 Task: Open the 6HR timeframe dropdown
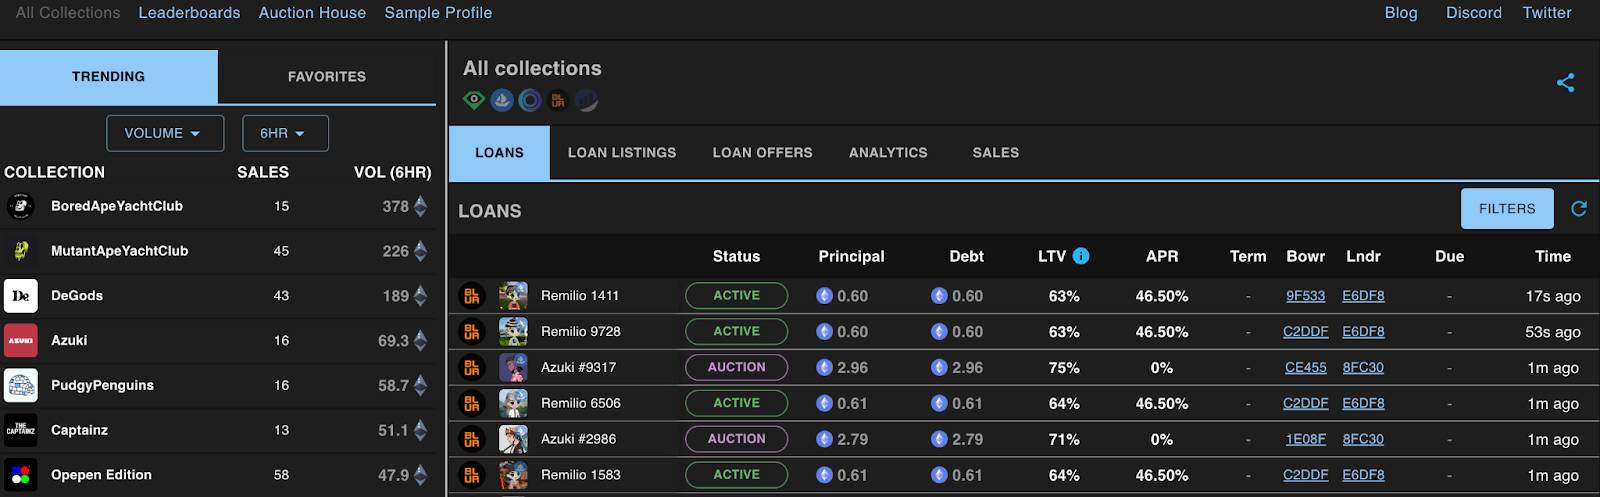[x=285, y=133]
